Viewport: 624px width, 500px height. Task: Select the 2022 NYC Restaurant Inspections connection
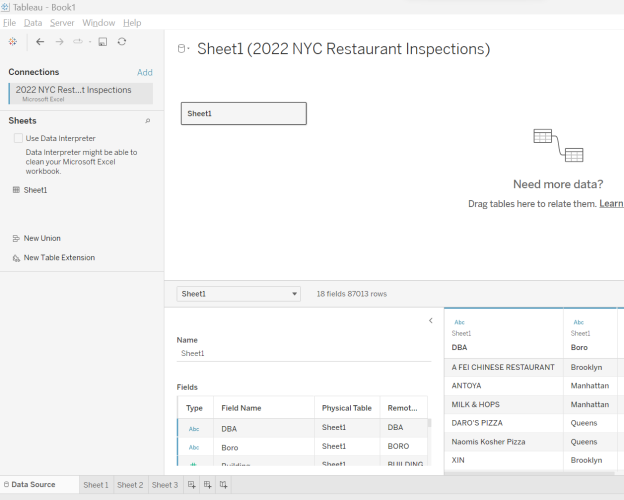coord(81,94)
